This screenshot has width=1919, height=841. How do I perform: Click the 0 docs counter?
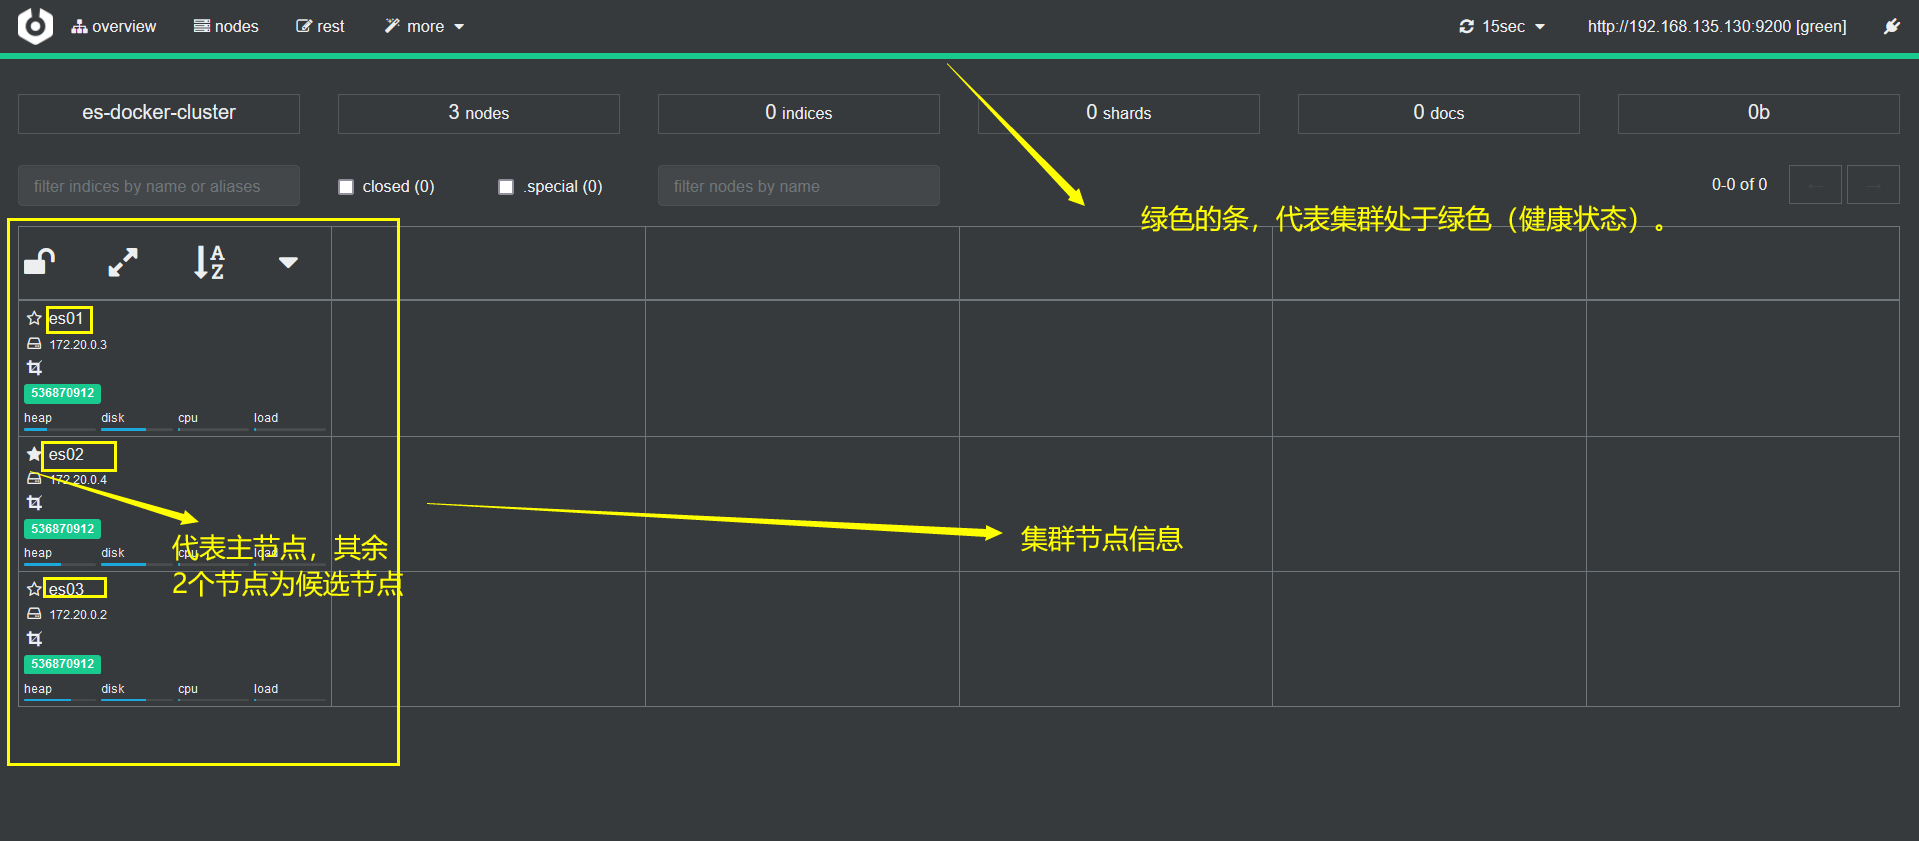1439,113
